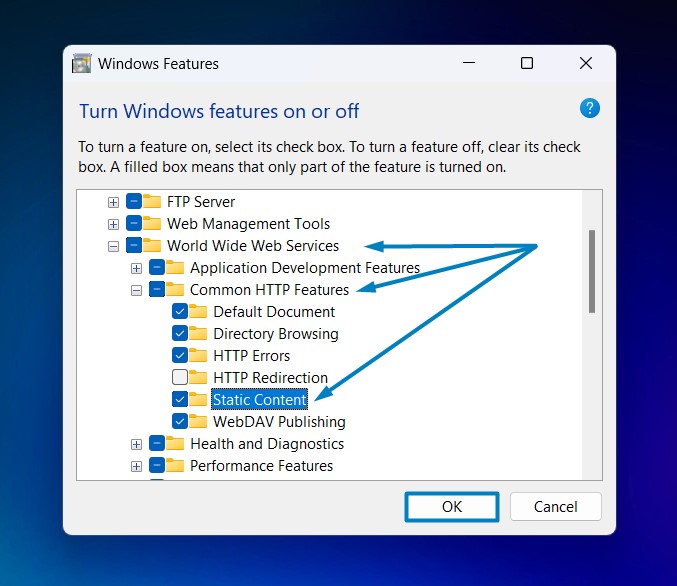Select the Performance Features label
The height and width of the screenshot is (586, 677).
tap(261, 466)
